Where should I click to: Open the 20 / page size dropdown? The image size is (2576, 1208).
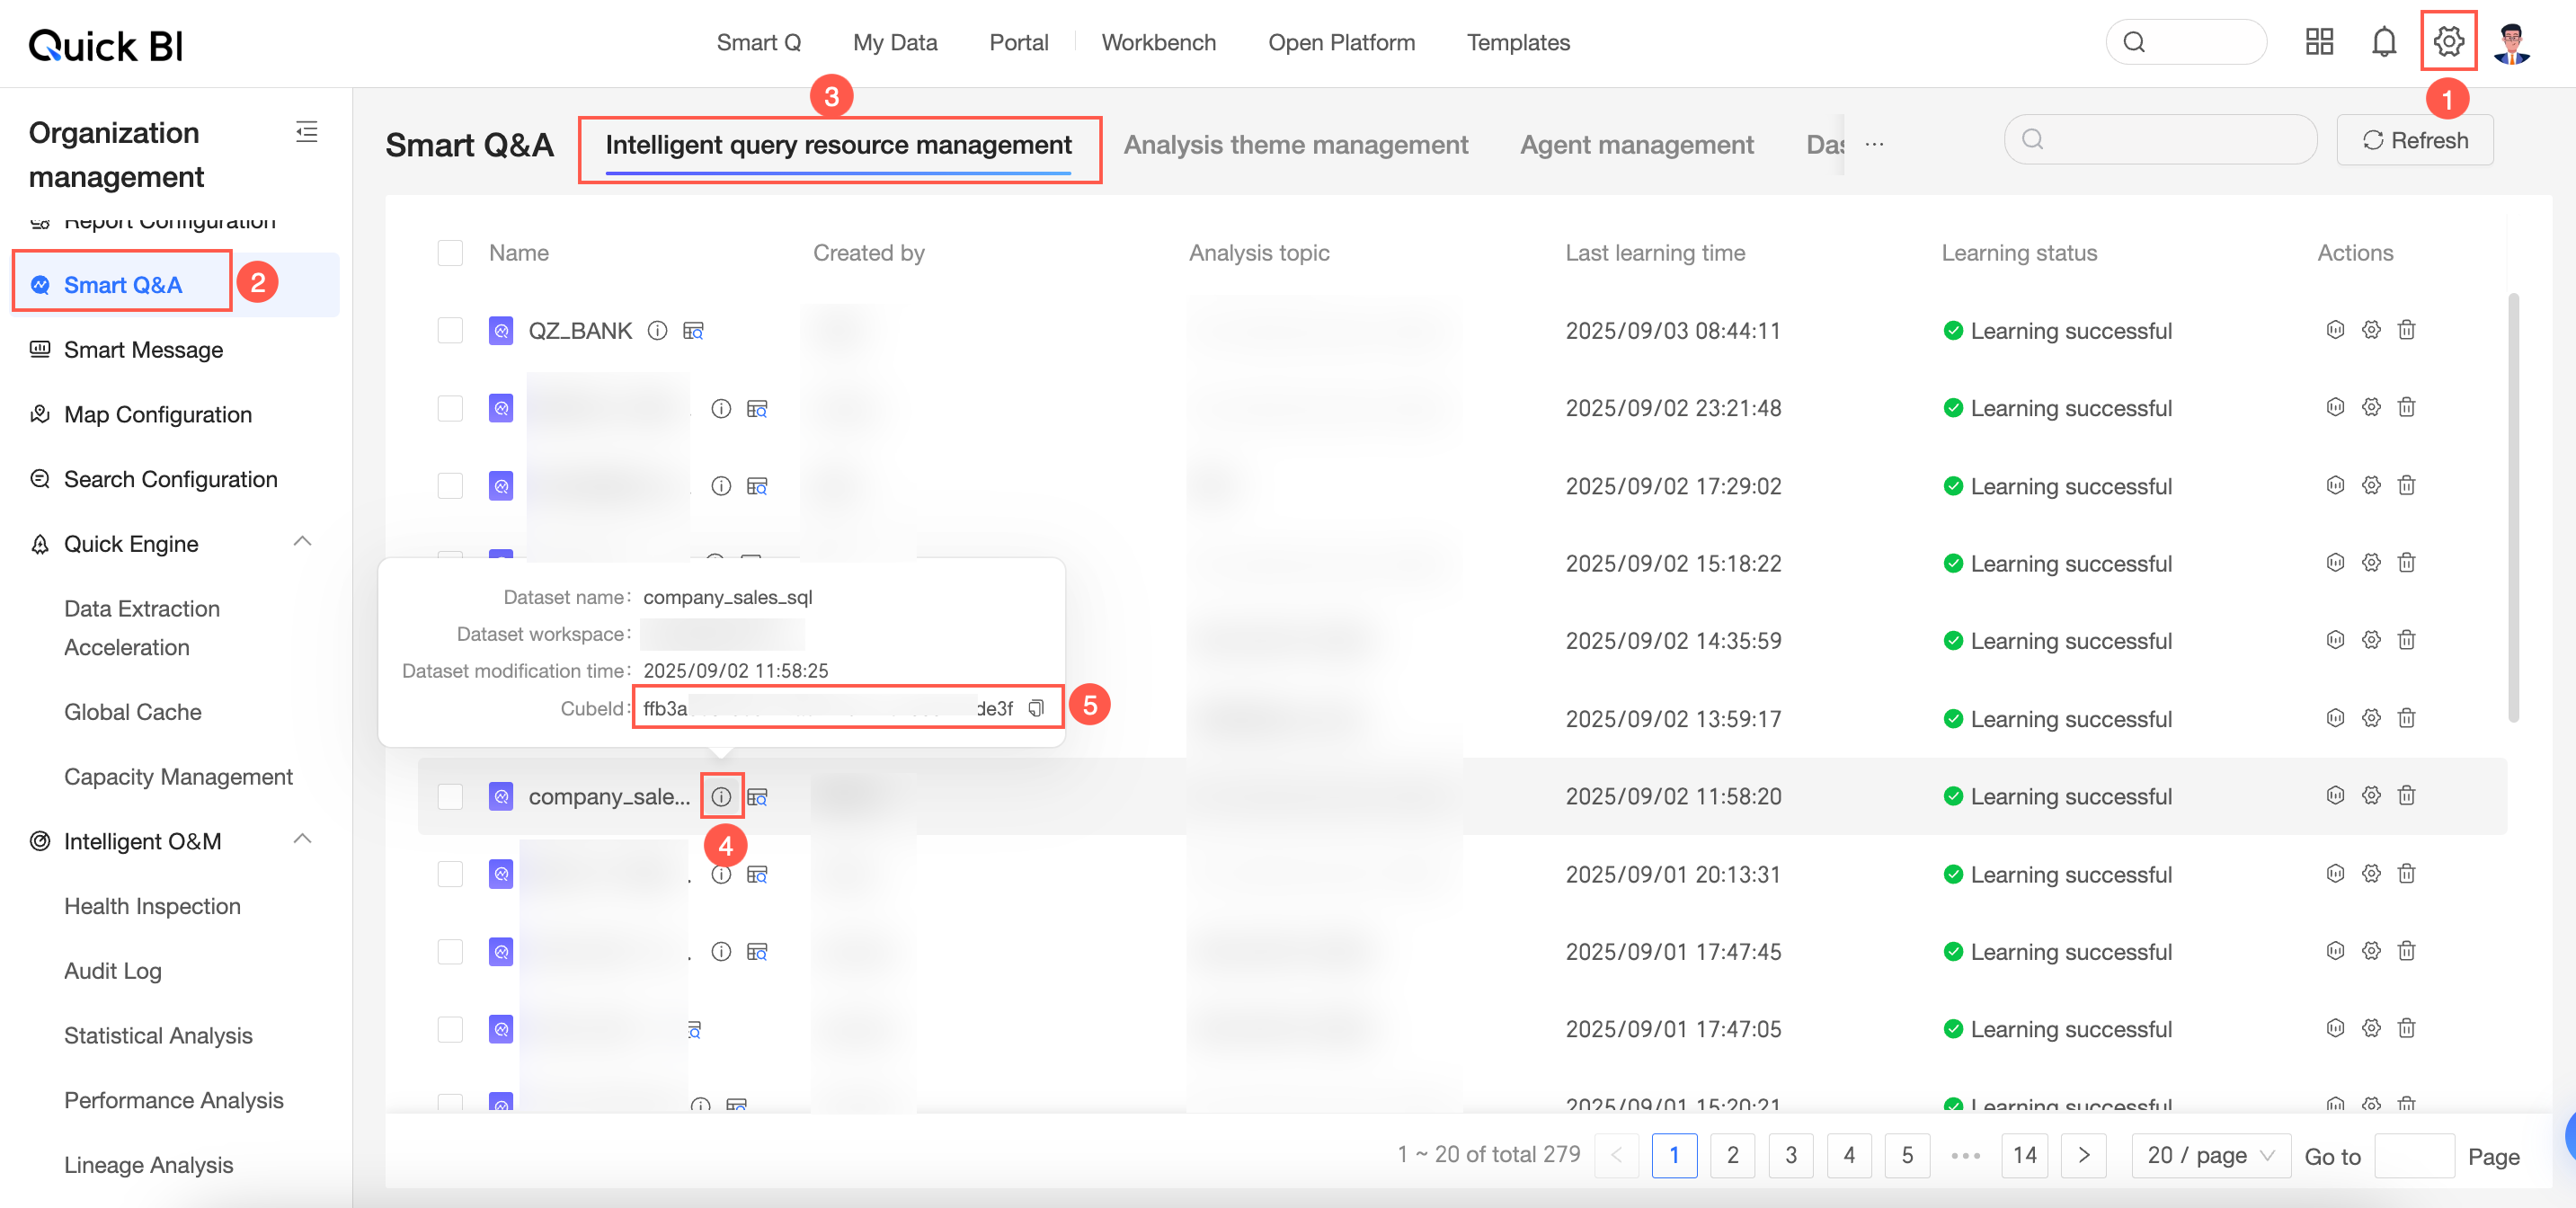[x=2210, y=1155]
